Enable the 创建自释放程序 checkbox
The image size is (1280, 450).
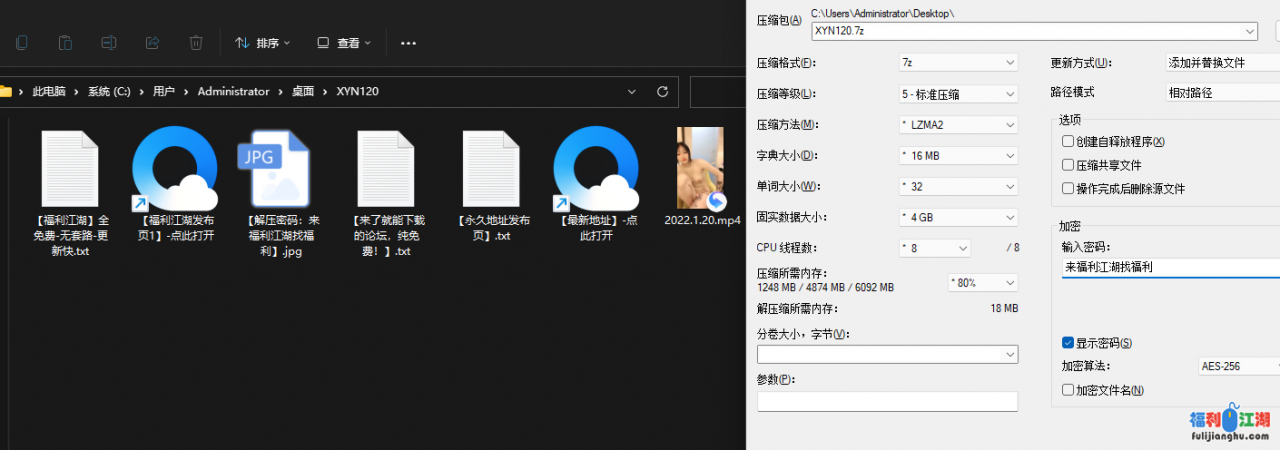point(1068,142)
